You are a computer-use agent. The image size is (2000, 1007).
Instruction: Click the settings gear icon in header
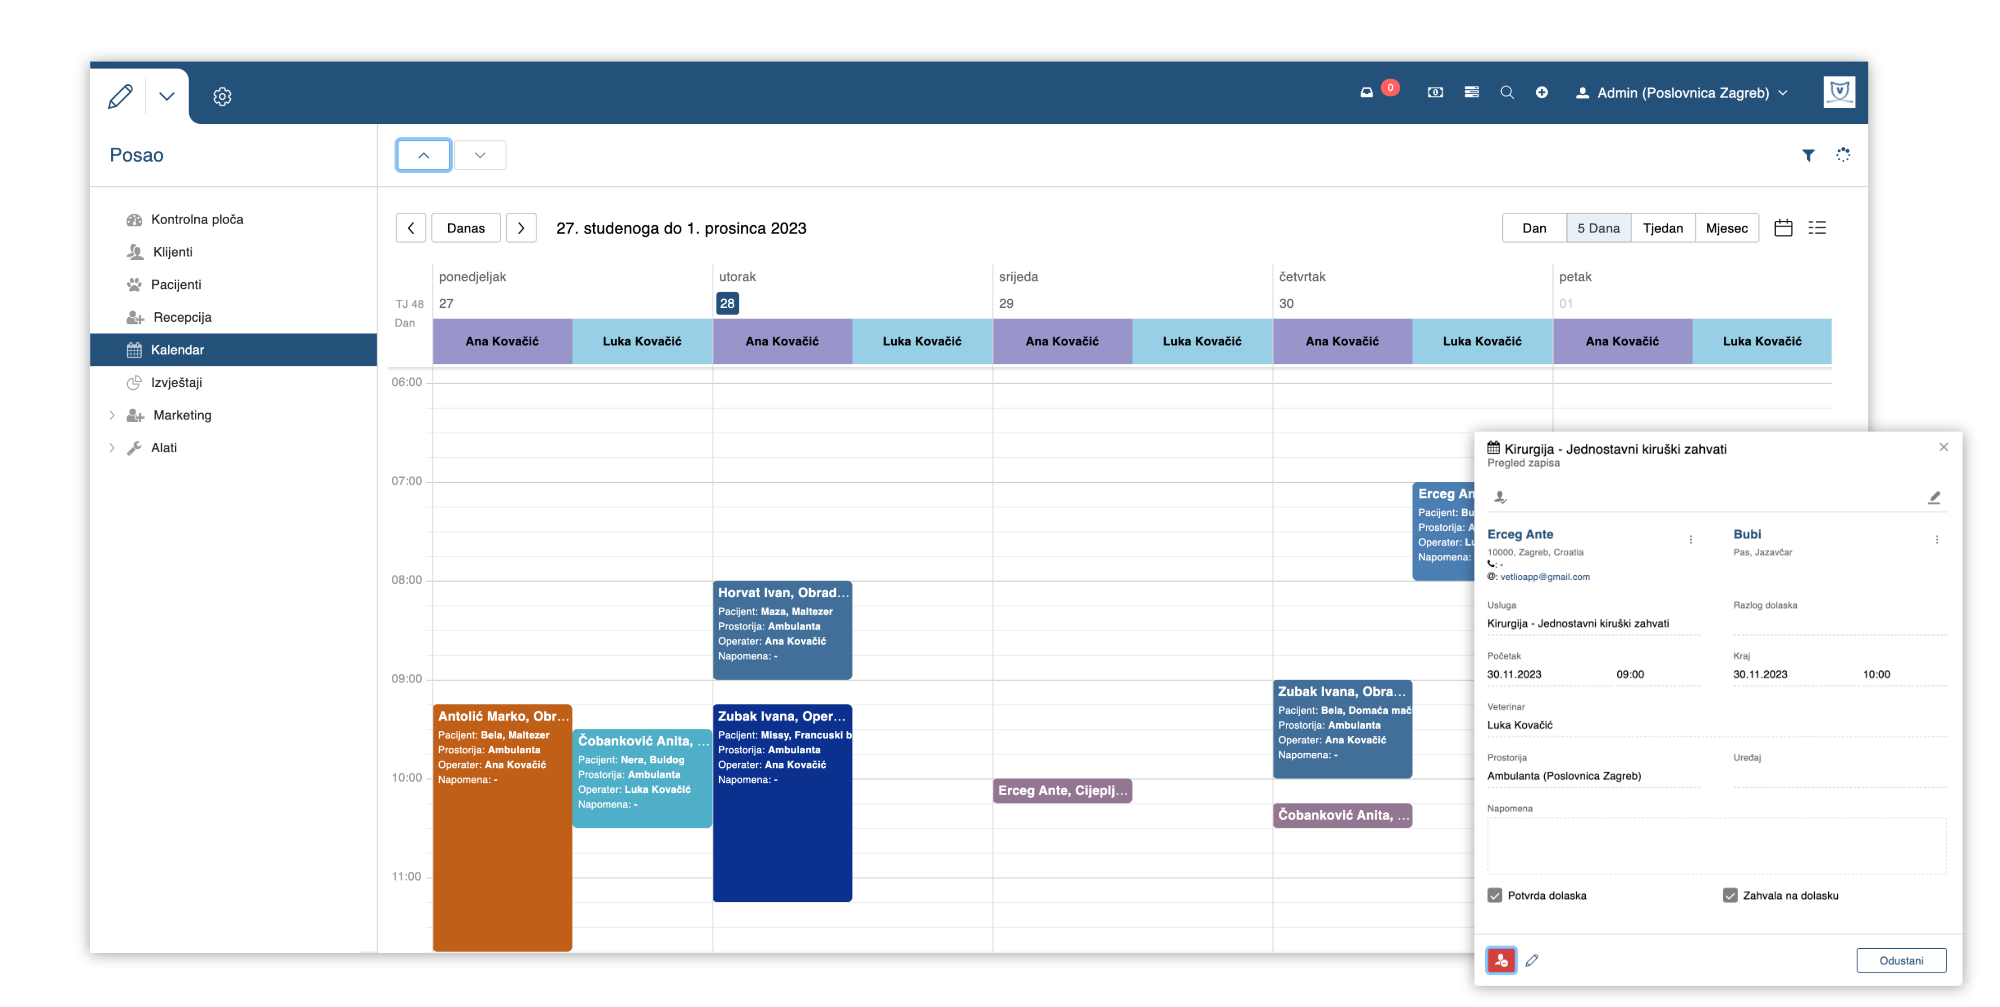(222, 97)
